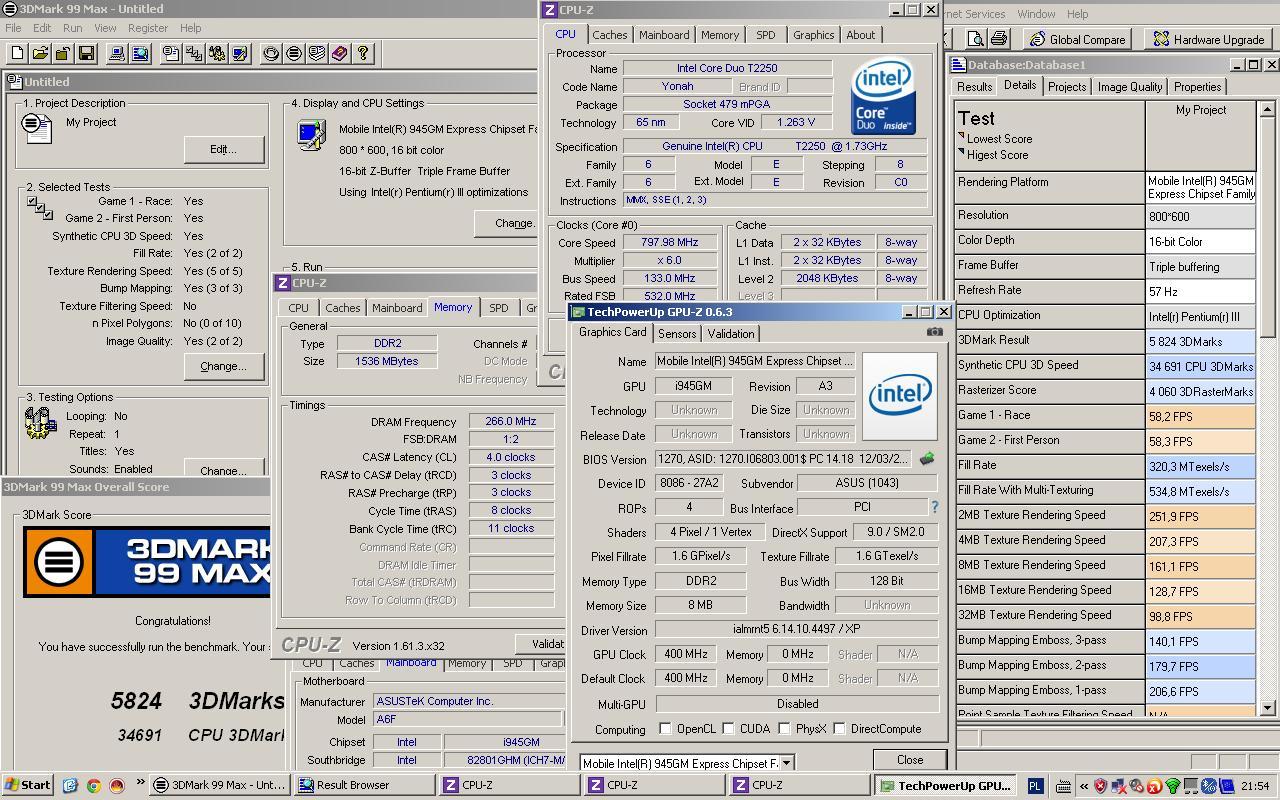Open SPD tab in top CPU-Z window

765,35
